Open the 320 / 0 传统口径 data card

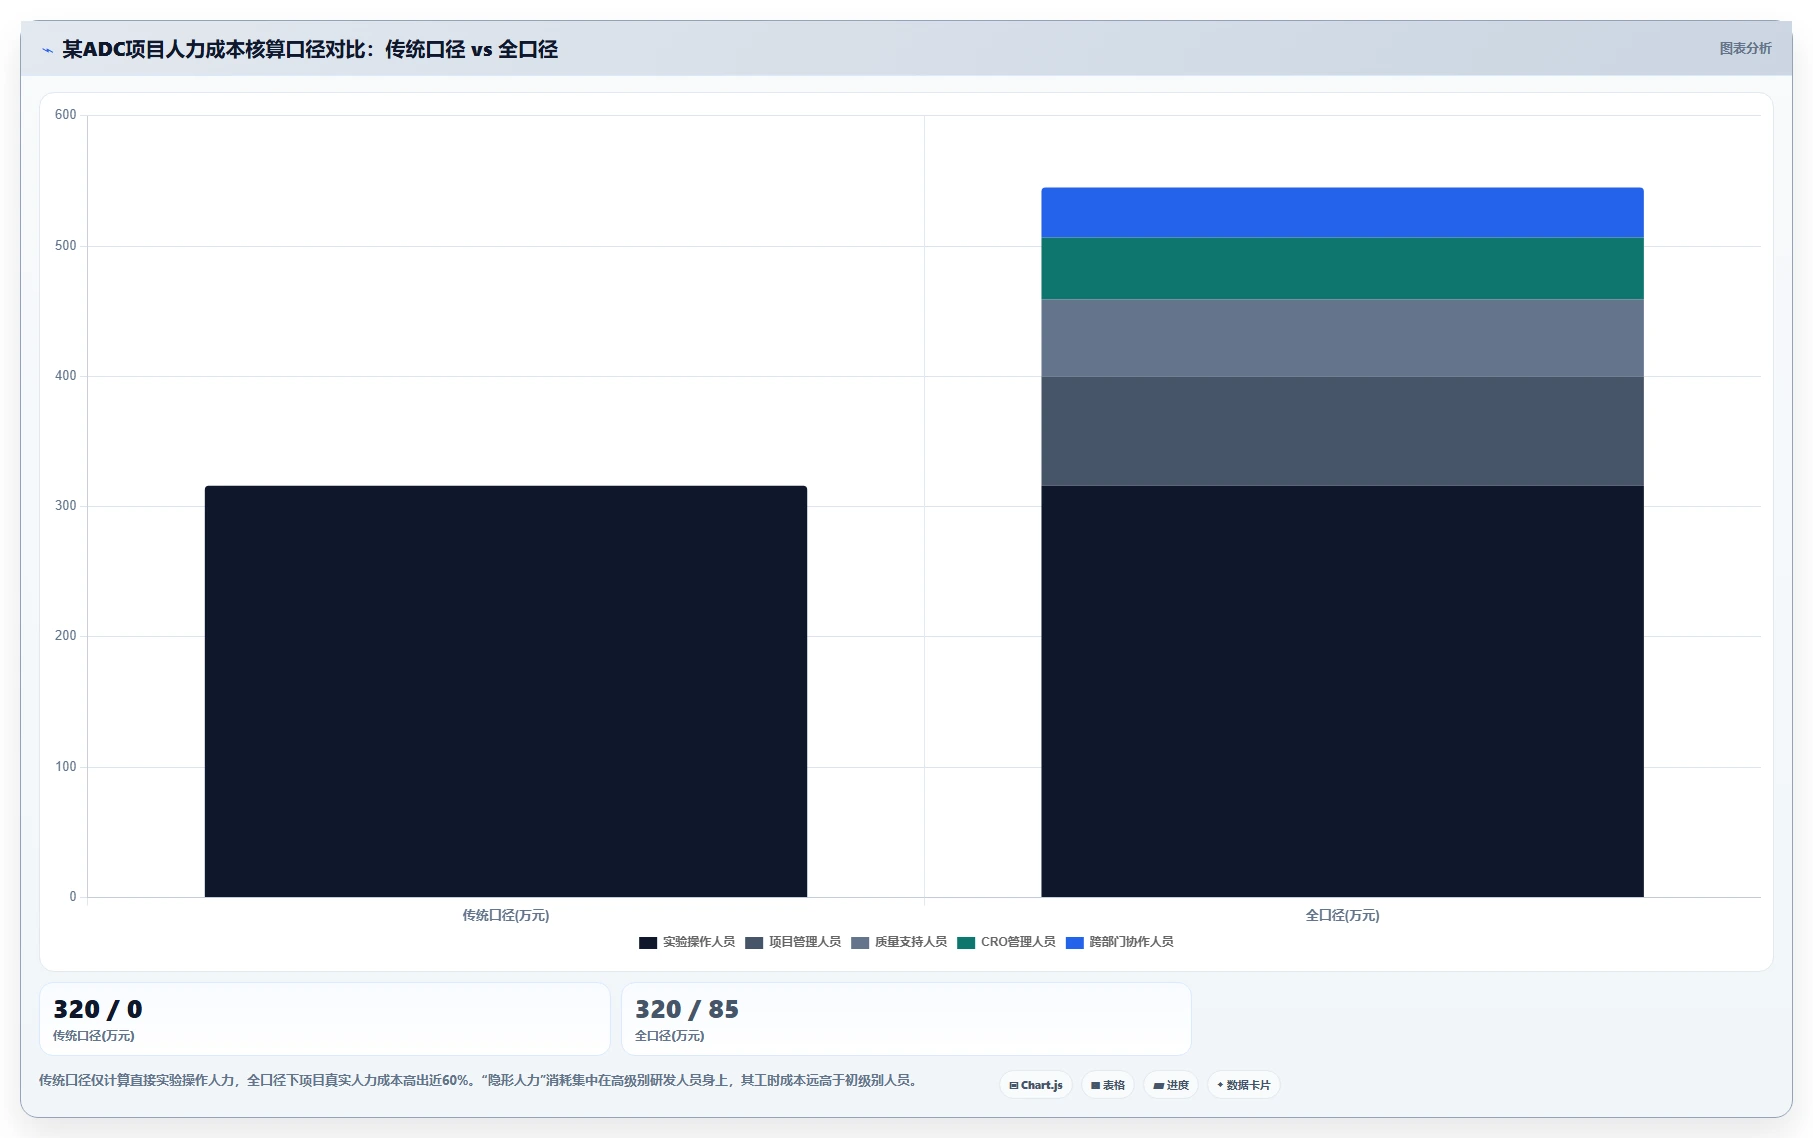324,1019
